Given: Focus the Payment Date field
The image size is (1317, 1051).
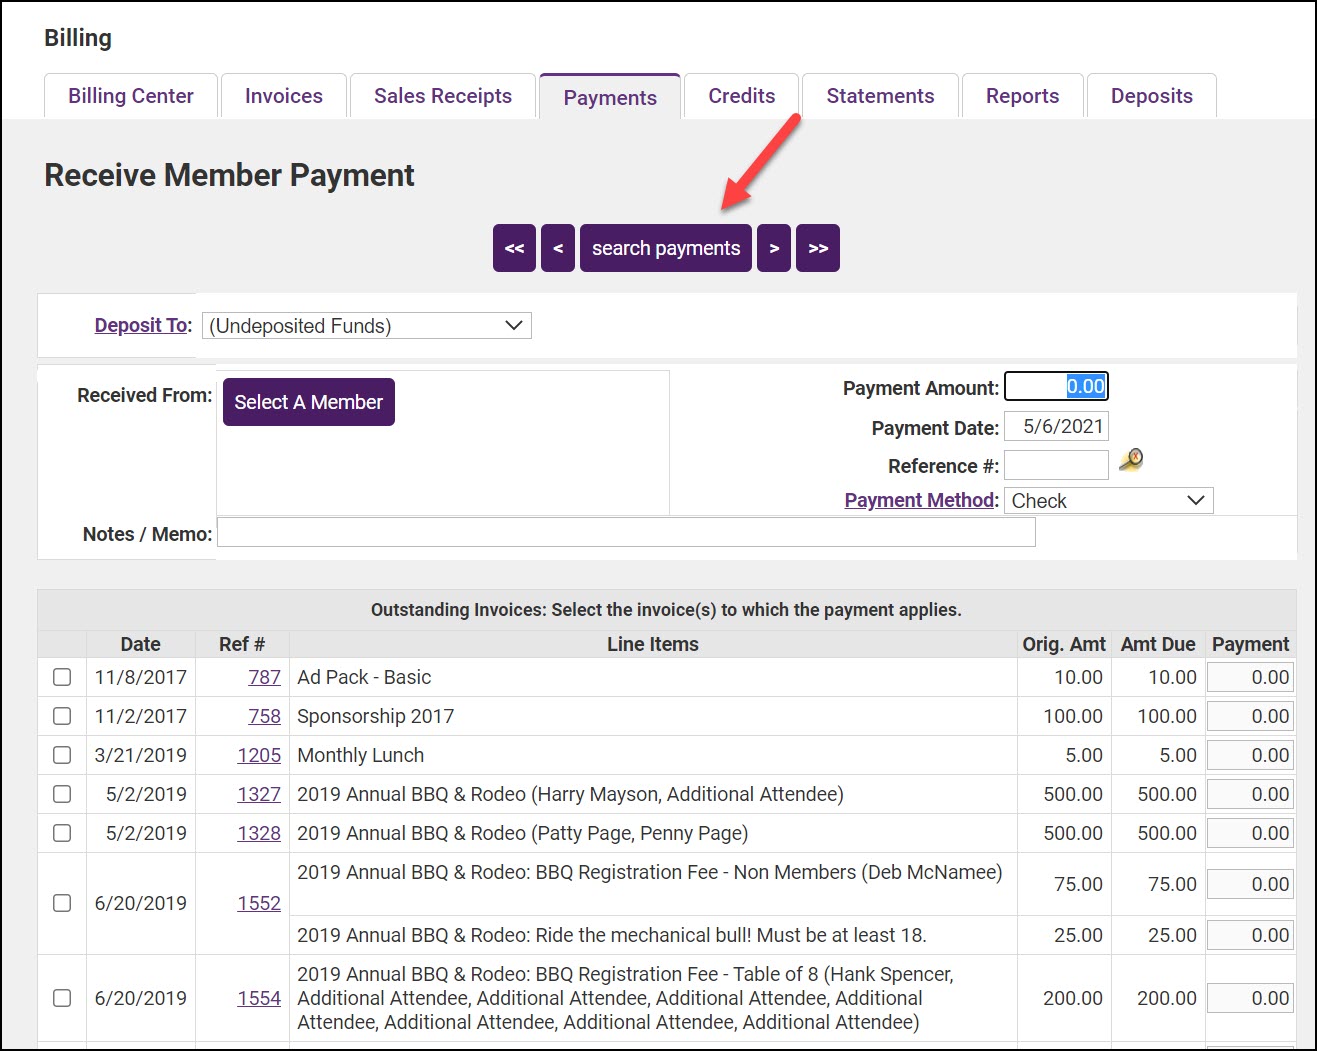Looking at the screenshot, I should click(x=1056, y=427).
